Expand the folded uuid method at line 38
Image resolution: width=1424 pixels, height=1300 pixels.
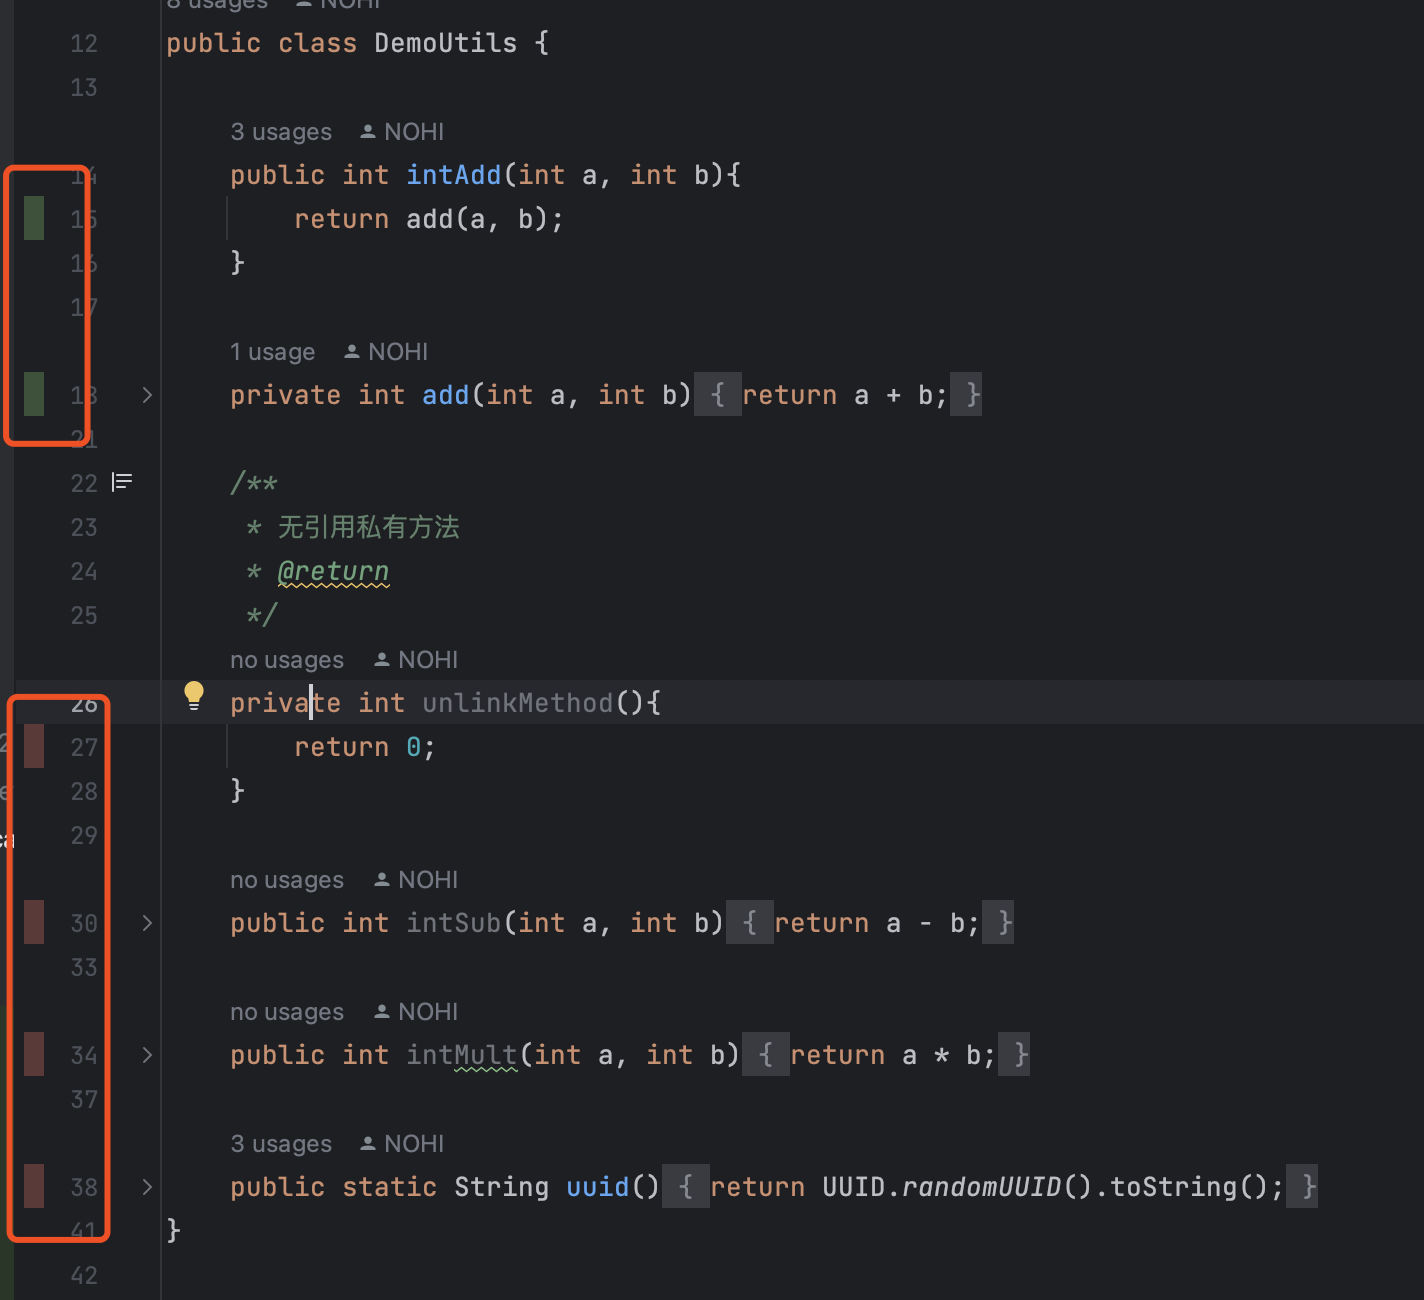[147, 1187]
